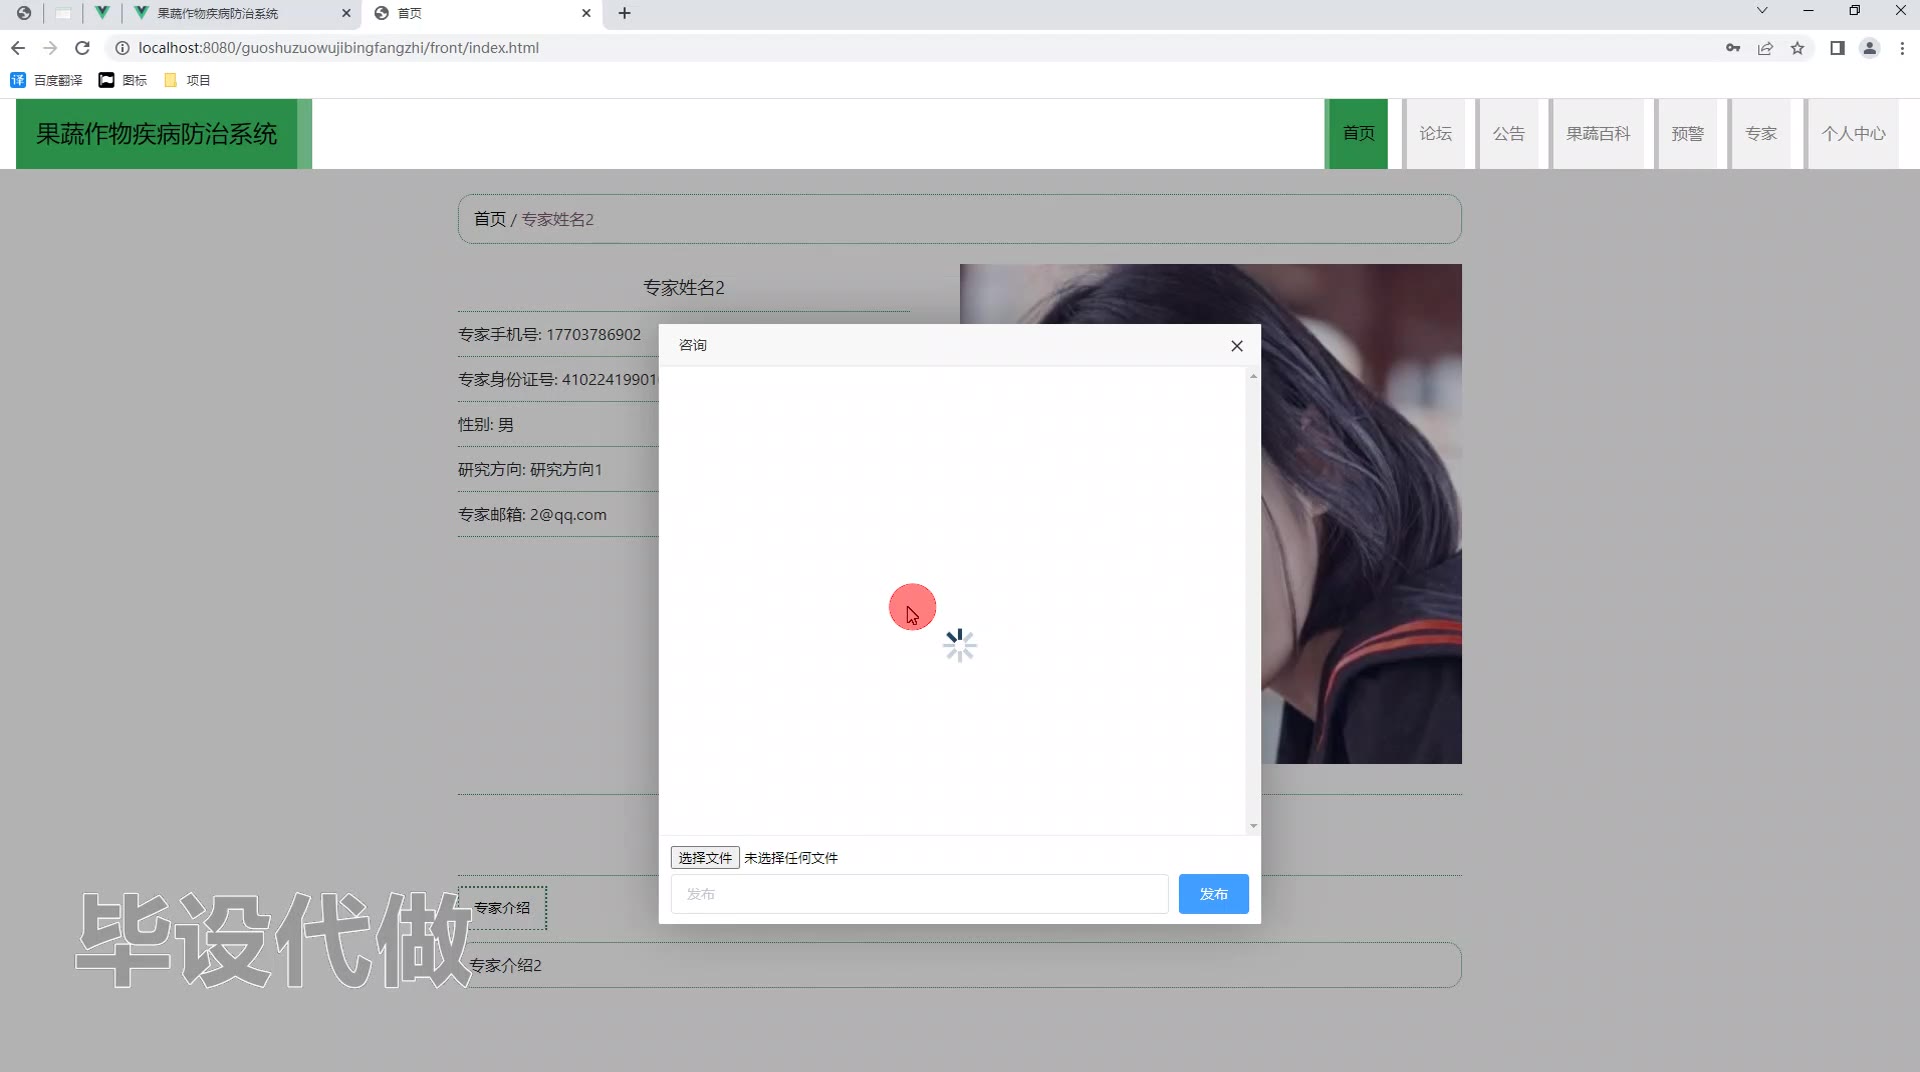Screen dimensions: 1920x1072
Task: Reload the page with the refresh icon
Action: [x=83, y=48]
